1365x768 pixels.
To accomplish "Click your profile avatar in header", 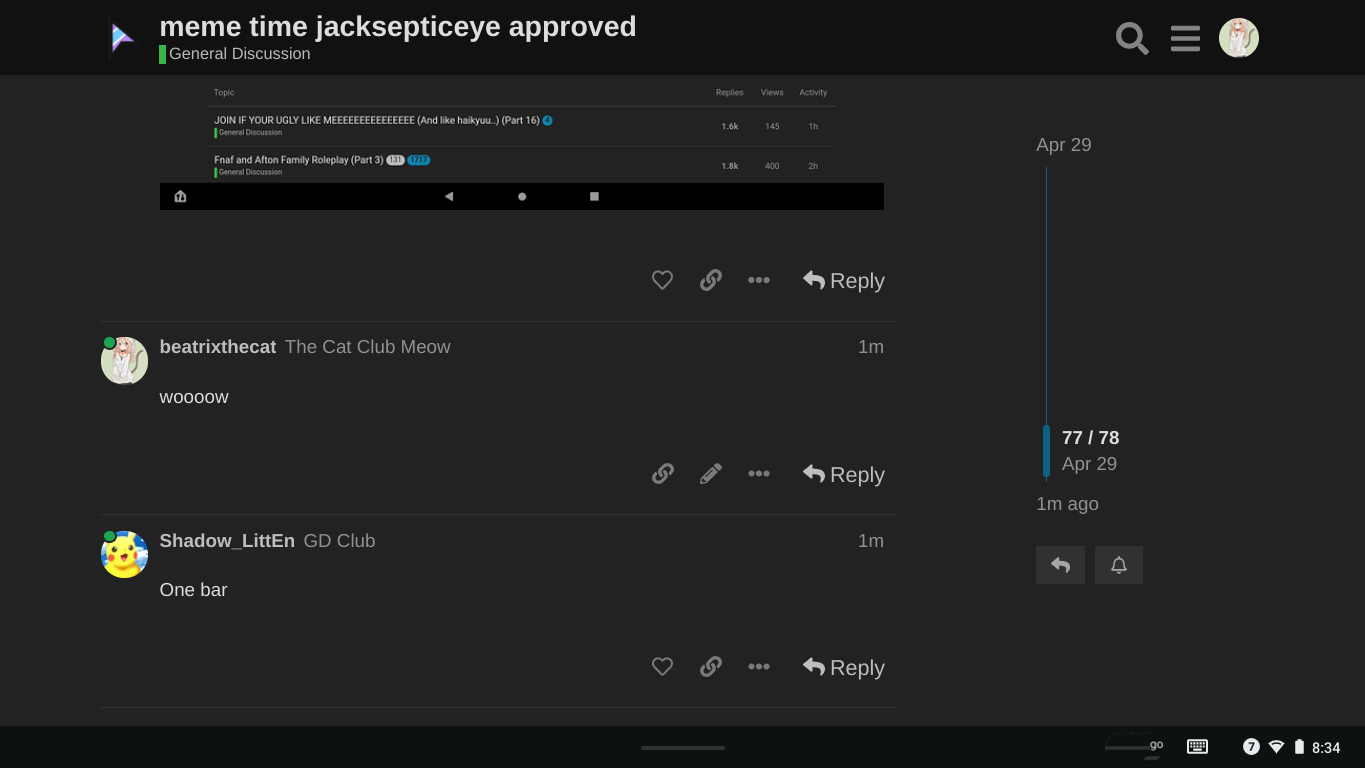I will coord(1238,38).
